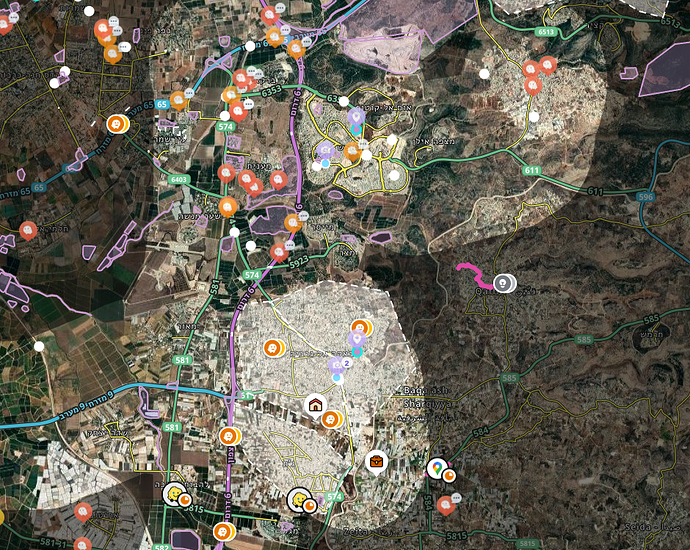The height and width of the screenshot is (550, 690).
Task: Open the orange marker left of מייסר label
Action: (x=293, y=224)
